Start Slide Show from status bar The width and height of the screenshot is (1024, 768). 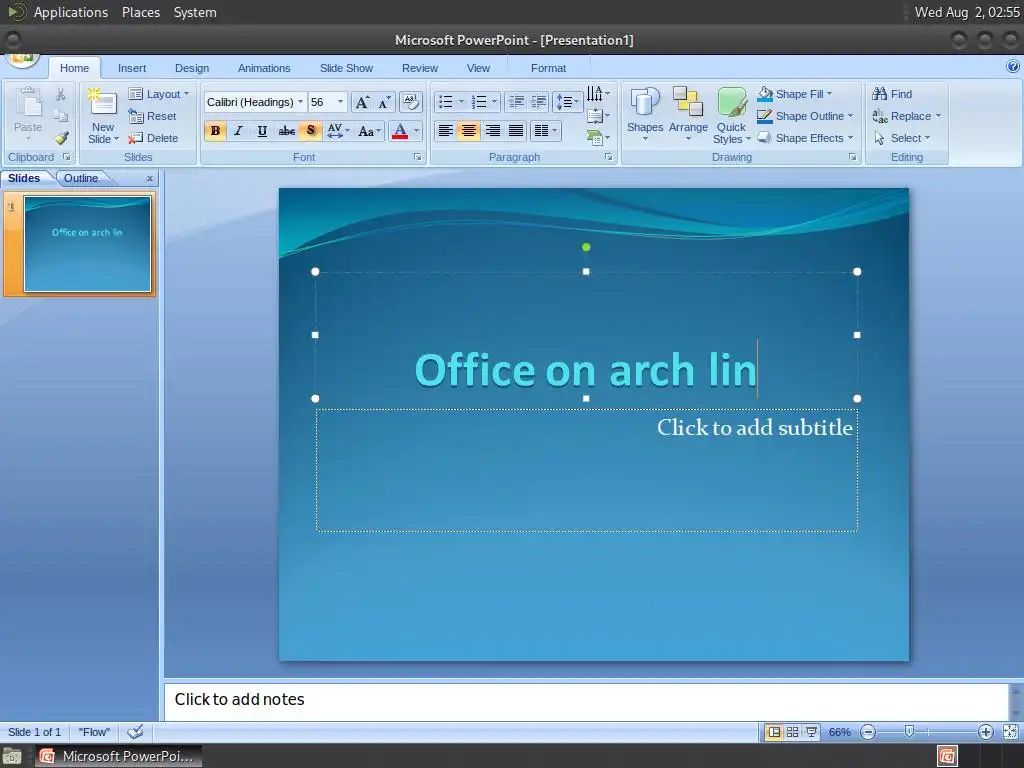(811, 732)
